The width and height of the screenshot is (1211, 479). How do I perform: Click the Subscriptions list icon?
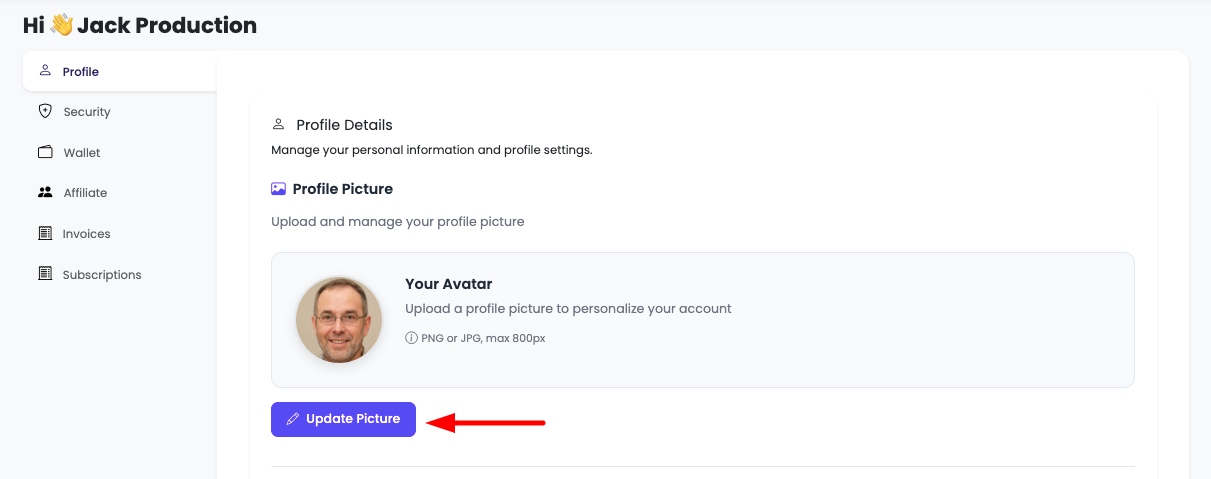tap(45, 273)
